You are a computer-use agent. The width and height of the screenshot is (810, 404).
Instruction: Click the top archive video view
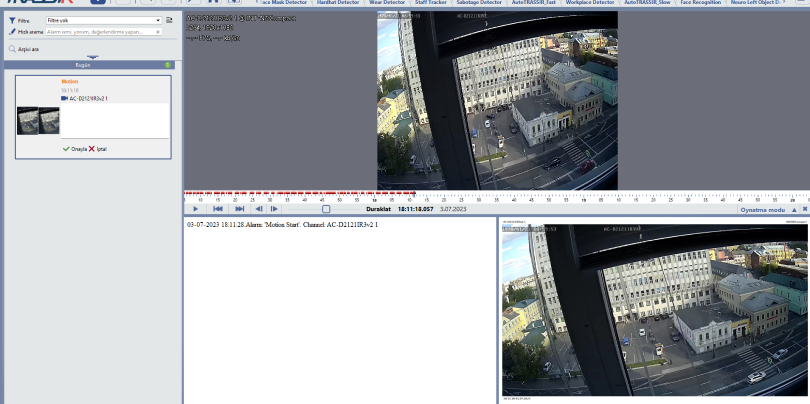(497, 100)
